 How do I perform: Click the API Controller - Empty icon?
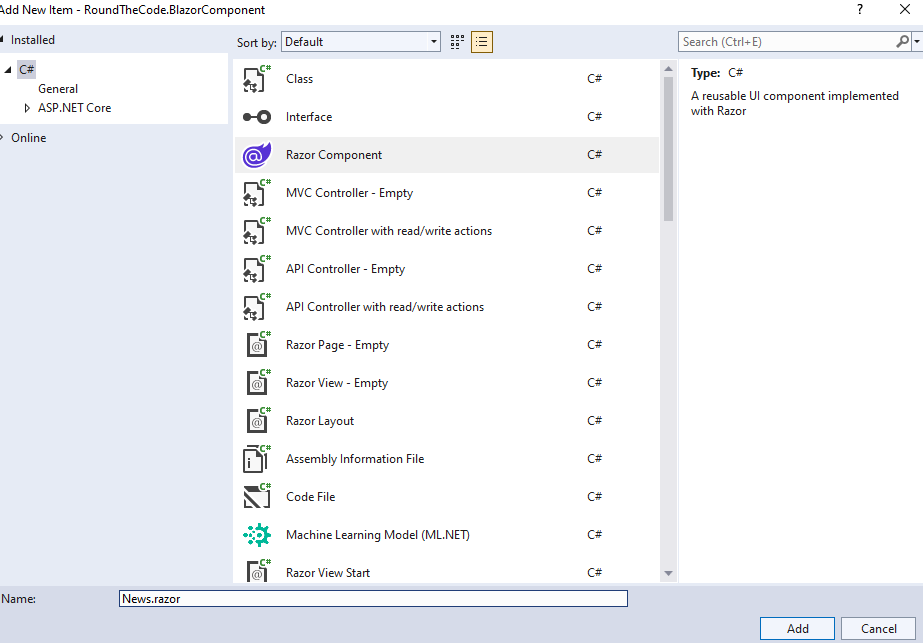click(x=257, y=269)
